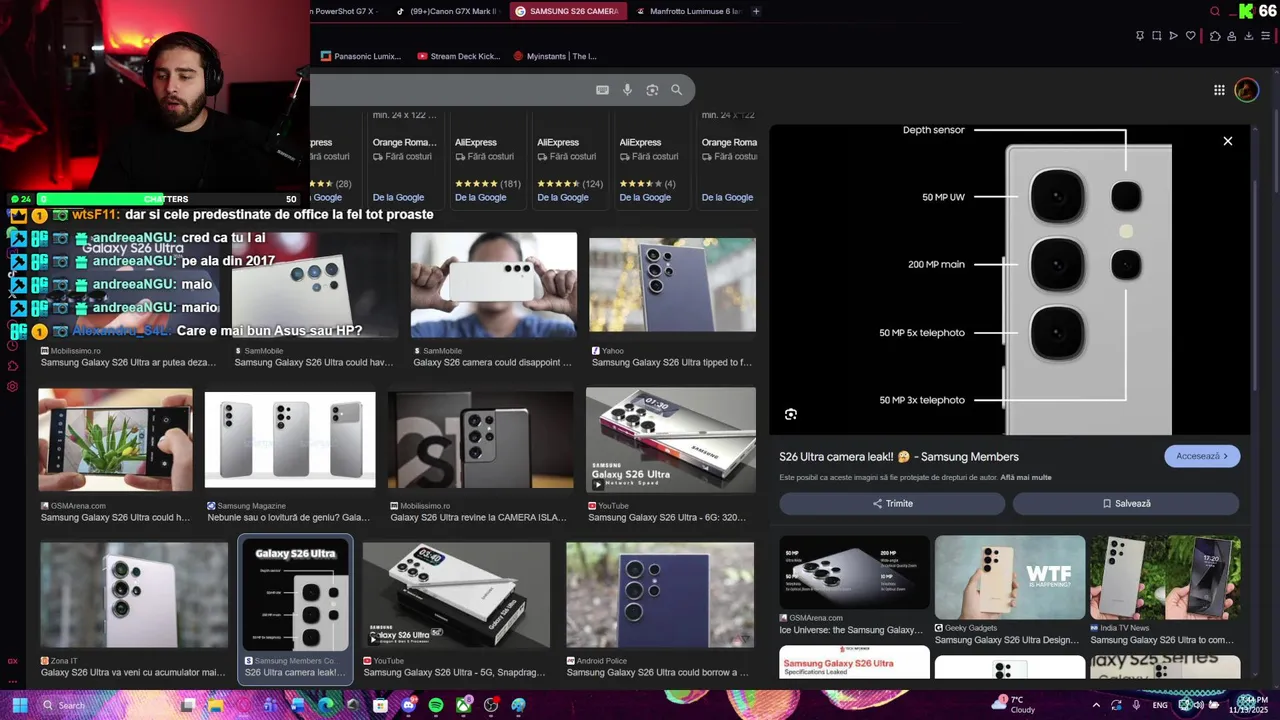1280x720 pixels.
Task: Click the magnifier search submit icon
Action: tap(677, 90)
